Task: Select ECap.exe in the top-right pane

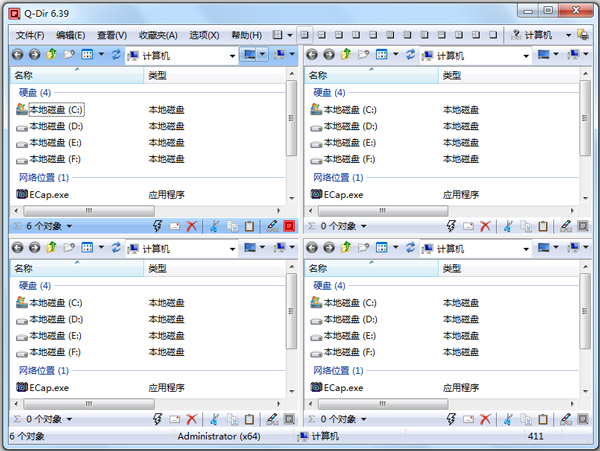Action: click(x=343, y=195)
